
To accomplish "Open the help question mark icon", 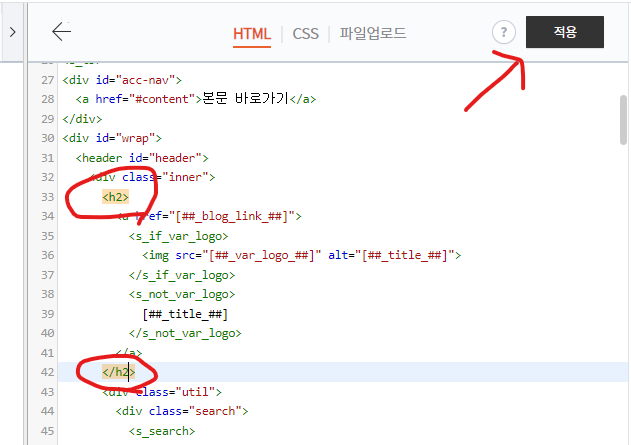I will coord(504,32).
